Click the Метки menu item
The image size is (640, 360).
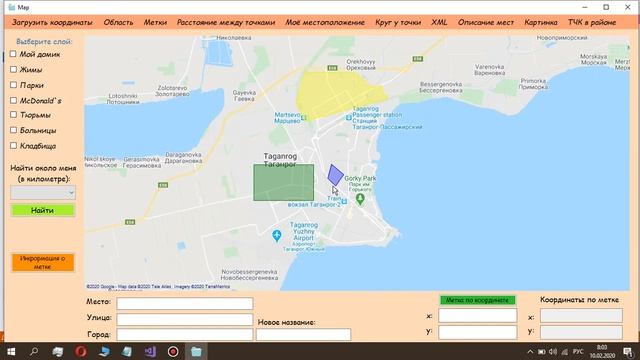click(155, 22)
